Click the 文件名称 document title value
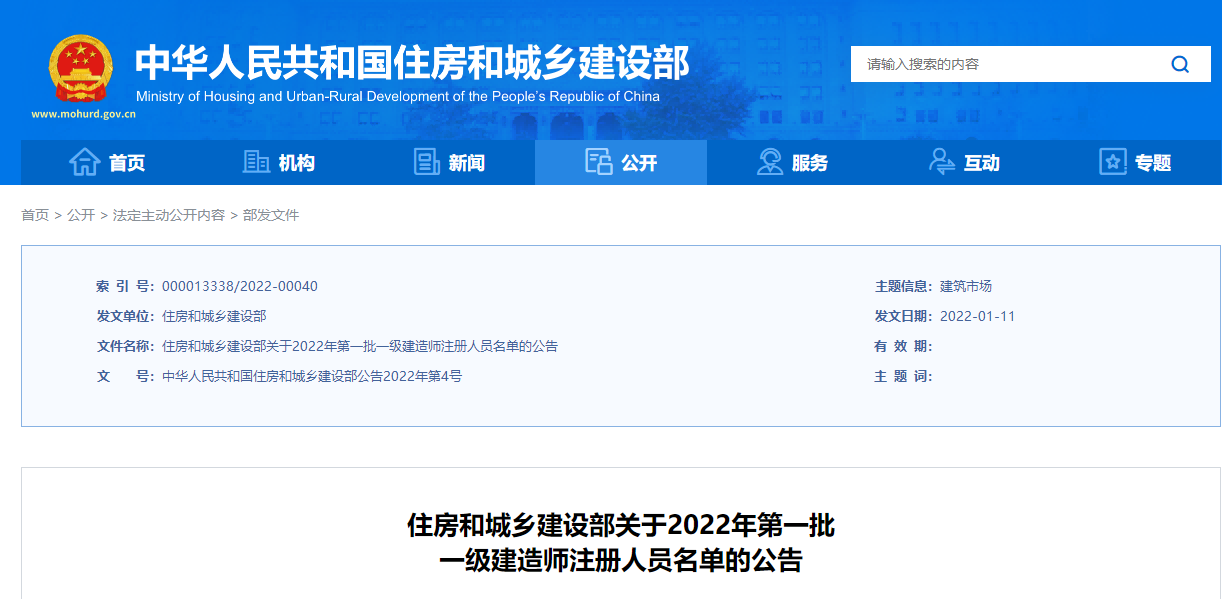The image size is (1222, 599). click(x=360, y=346)
